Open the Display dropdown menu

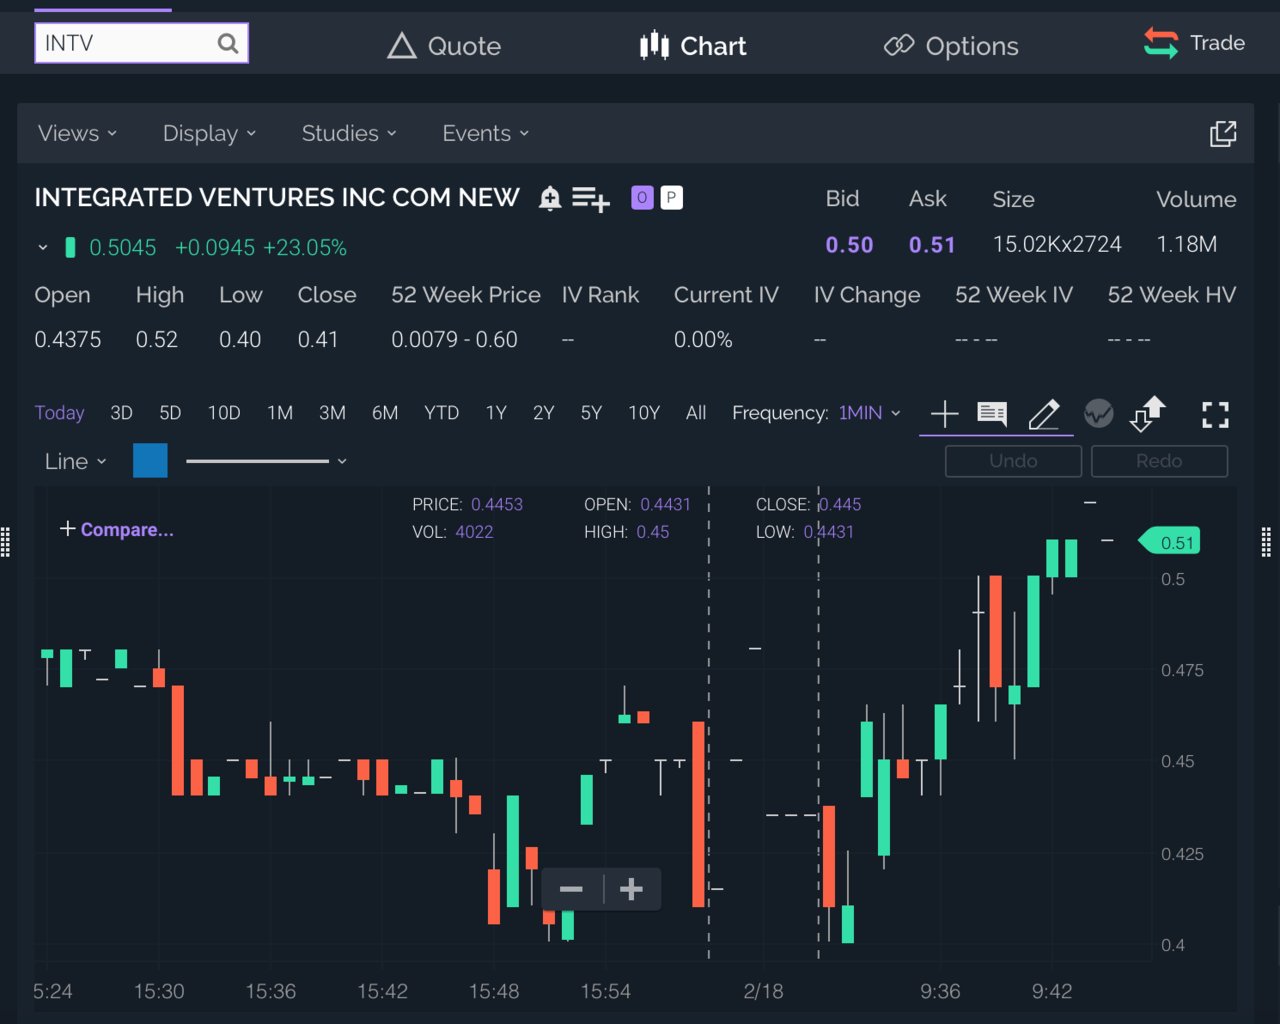(x=210, y=133)
